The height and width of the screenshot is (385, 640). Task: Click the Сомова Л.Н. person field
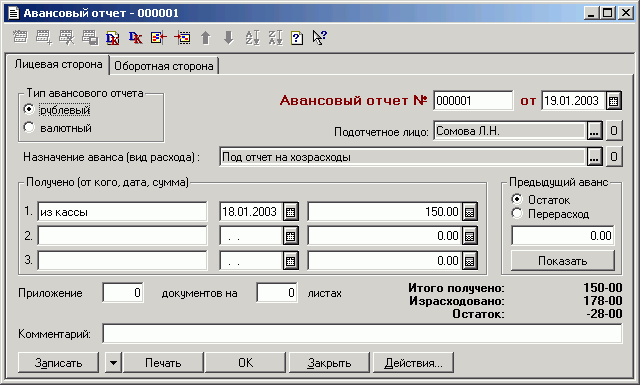click(510, 131)
